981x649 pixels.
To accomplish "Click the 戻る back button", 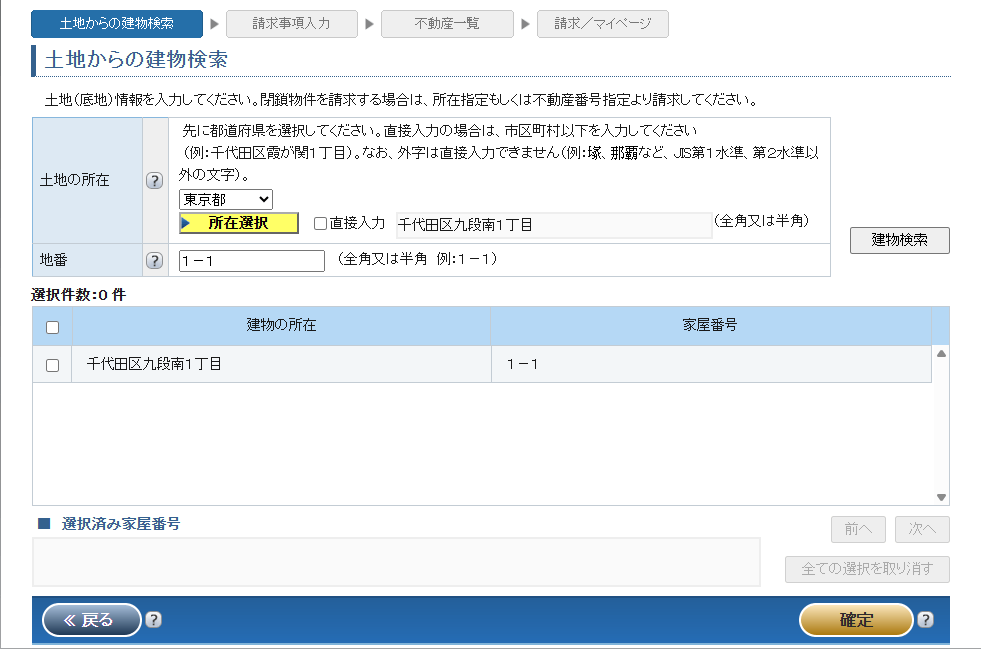I will [x=92, y=620].
